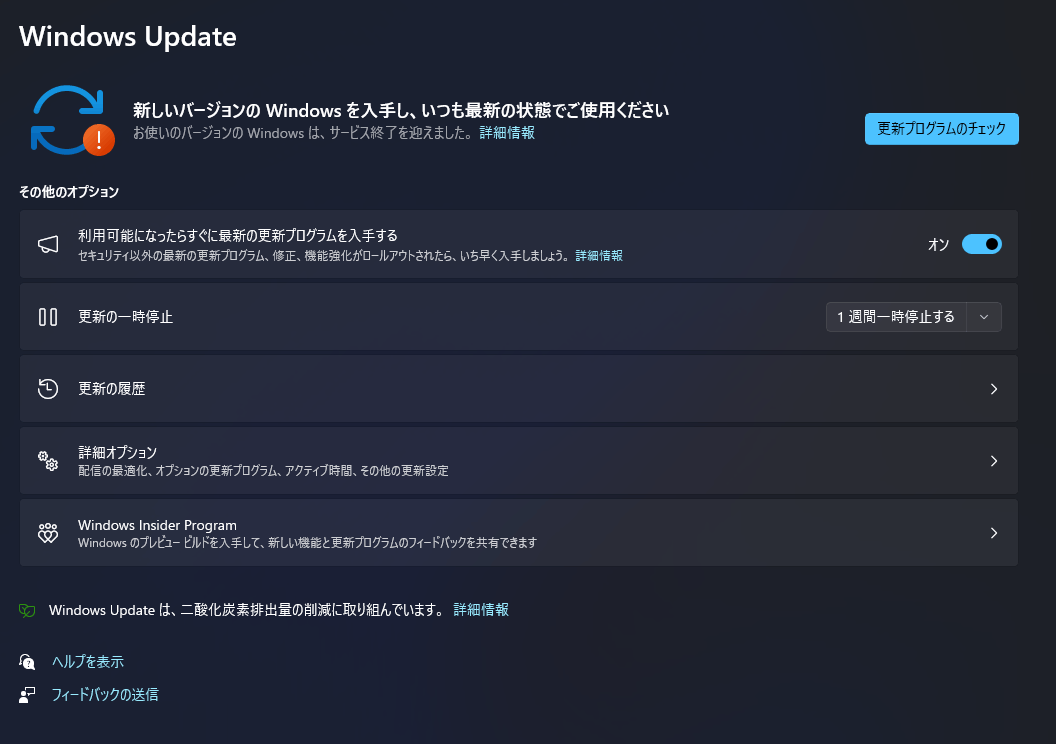Click the green leaf carbon emissions icon
This screenshot has width=1056, height=744.
(x=27, y=611)
